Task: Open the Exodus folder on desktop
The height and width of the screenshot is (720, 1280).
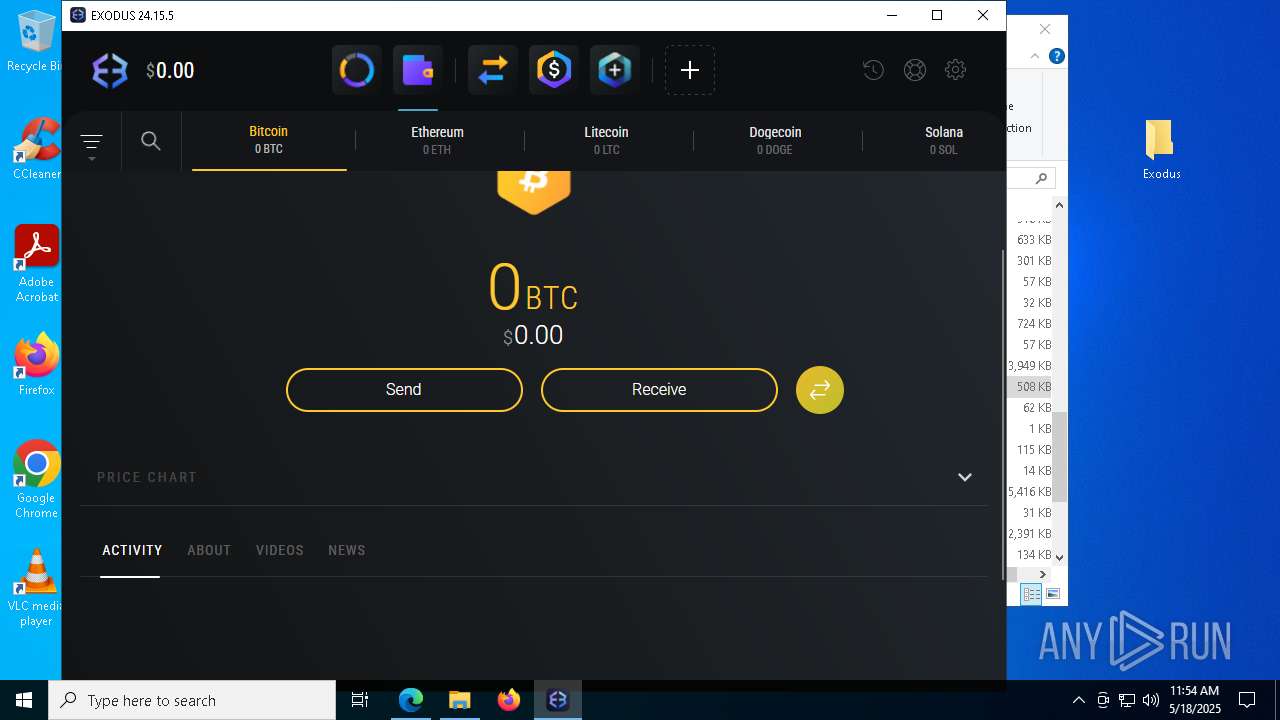Action: (x=1161, y=150)
